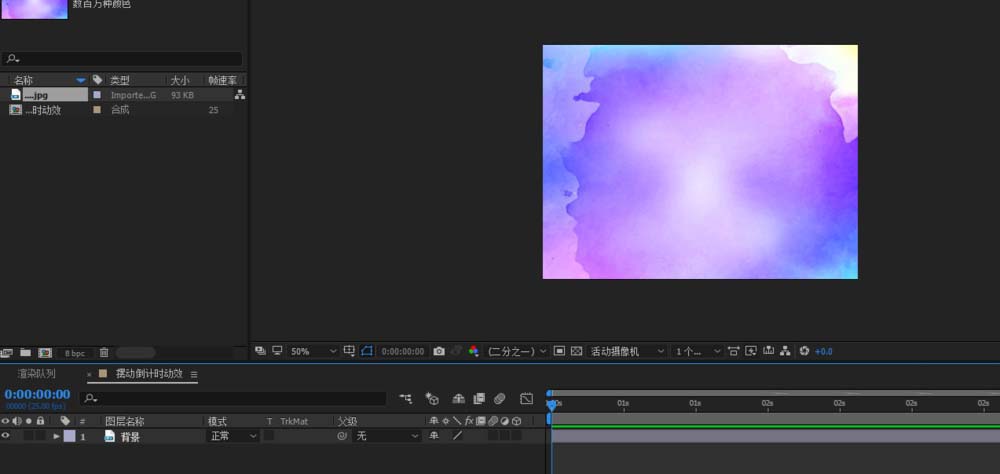Click the 背景 layer parent pick whip
1000x474 pixels.
click(342, 436)
